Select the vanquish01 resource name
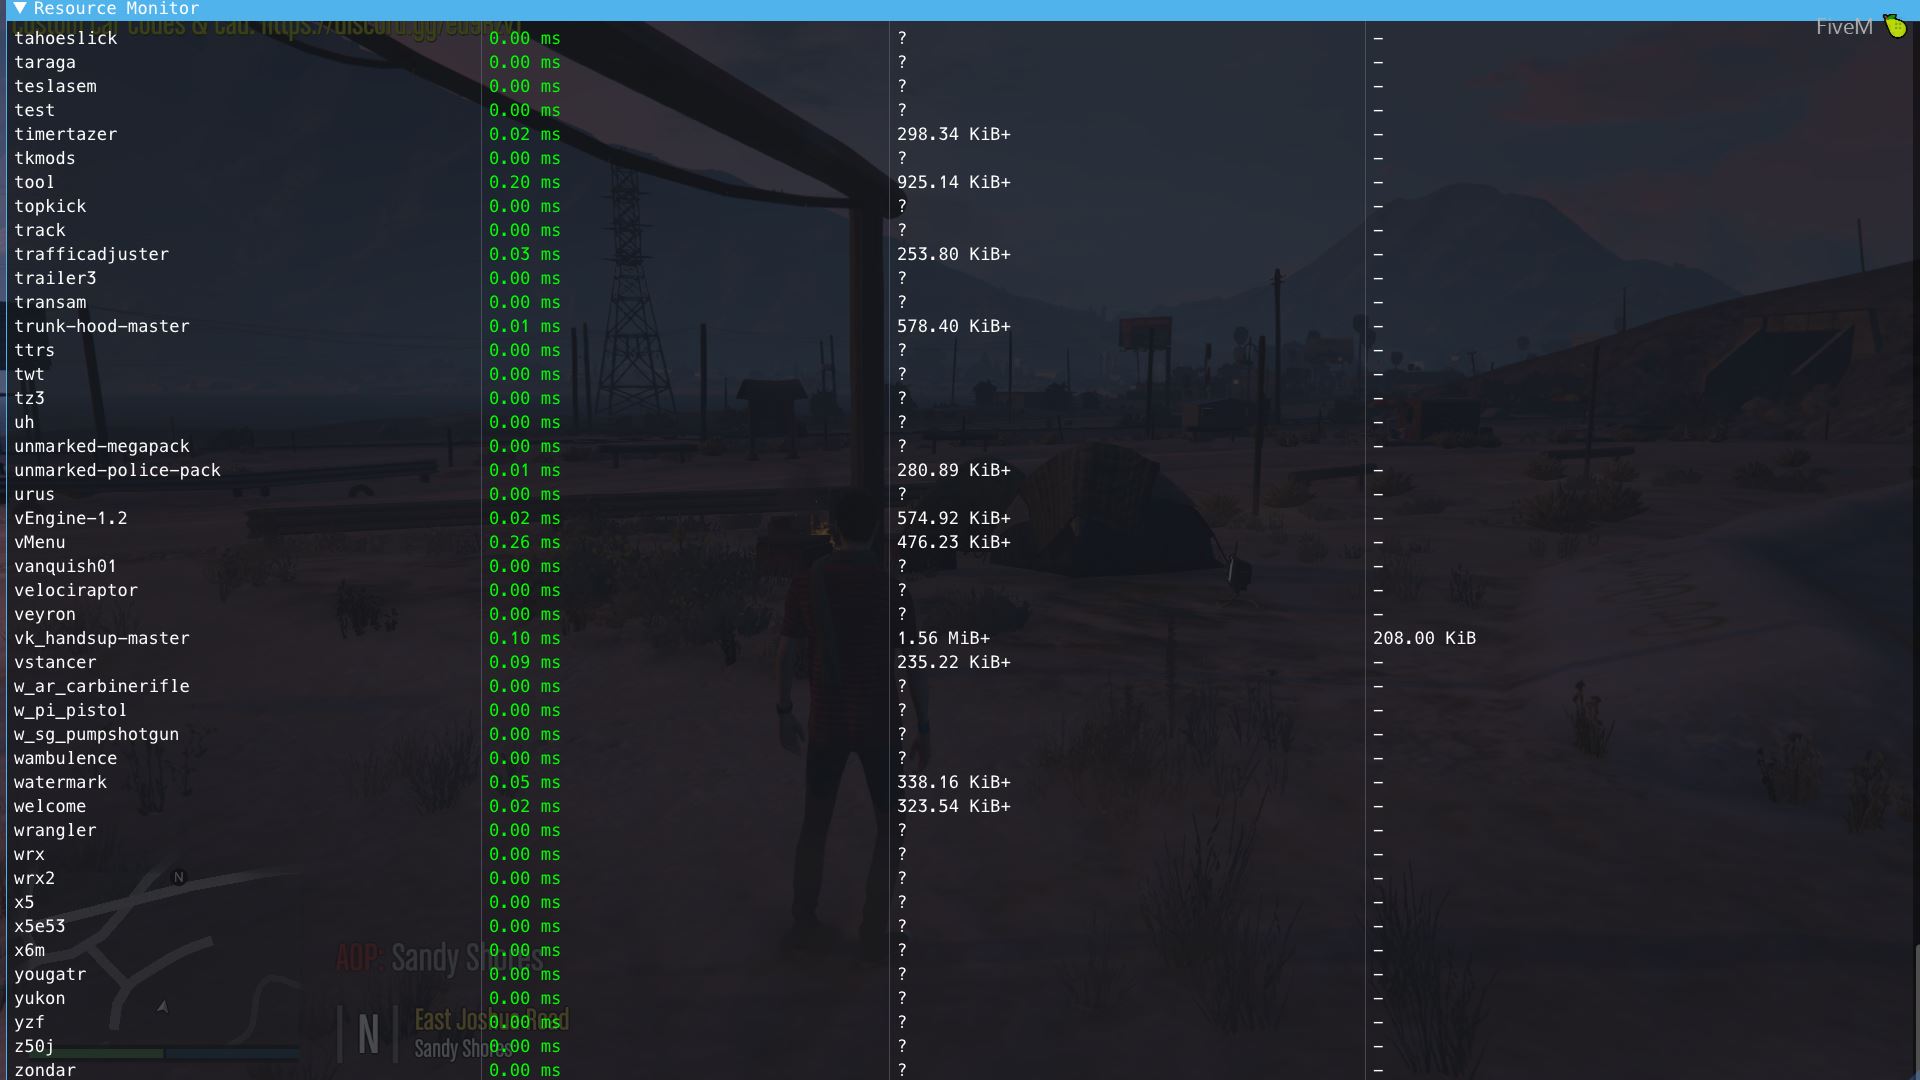This screenshot has height=1080, width=1920. [66, 566]
